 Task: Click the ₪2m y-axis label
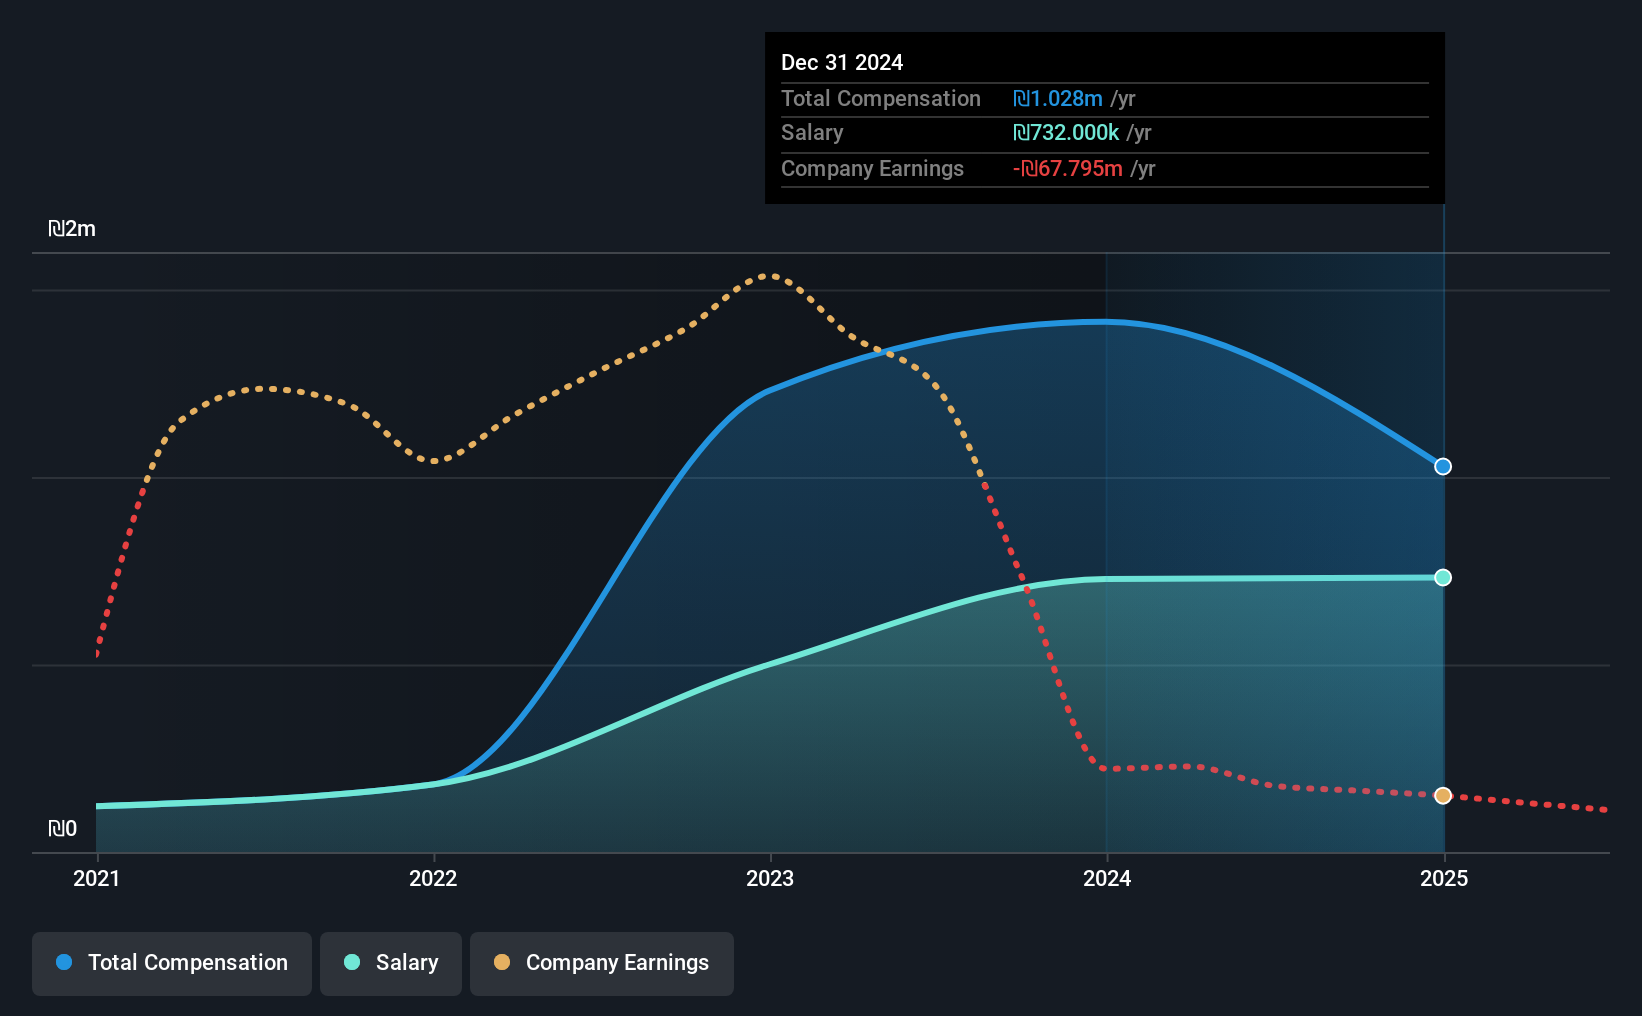[x=72, y=229]
